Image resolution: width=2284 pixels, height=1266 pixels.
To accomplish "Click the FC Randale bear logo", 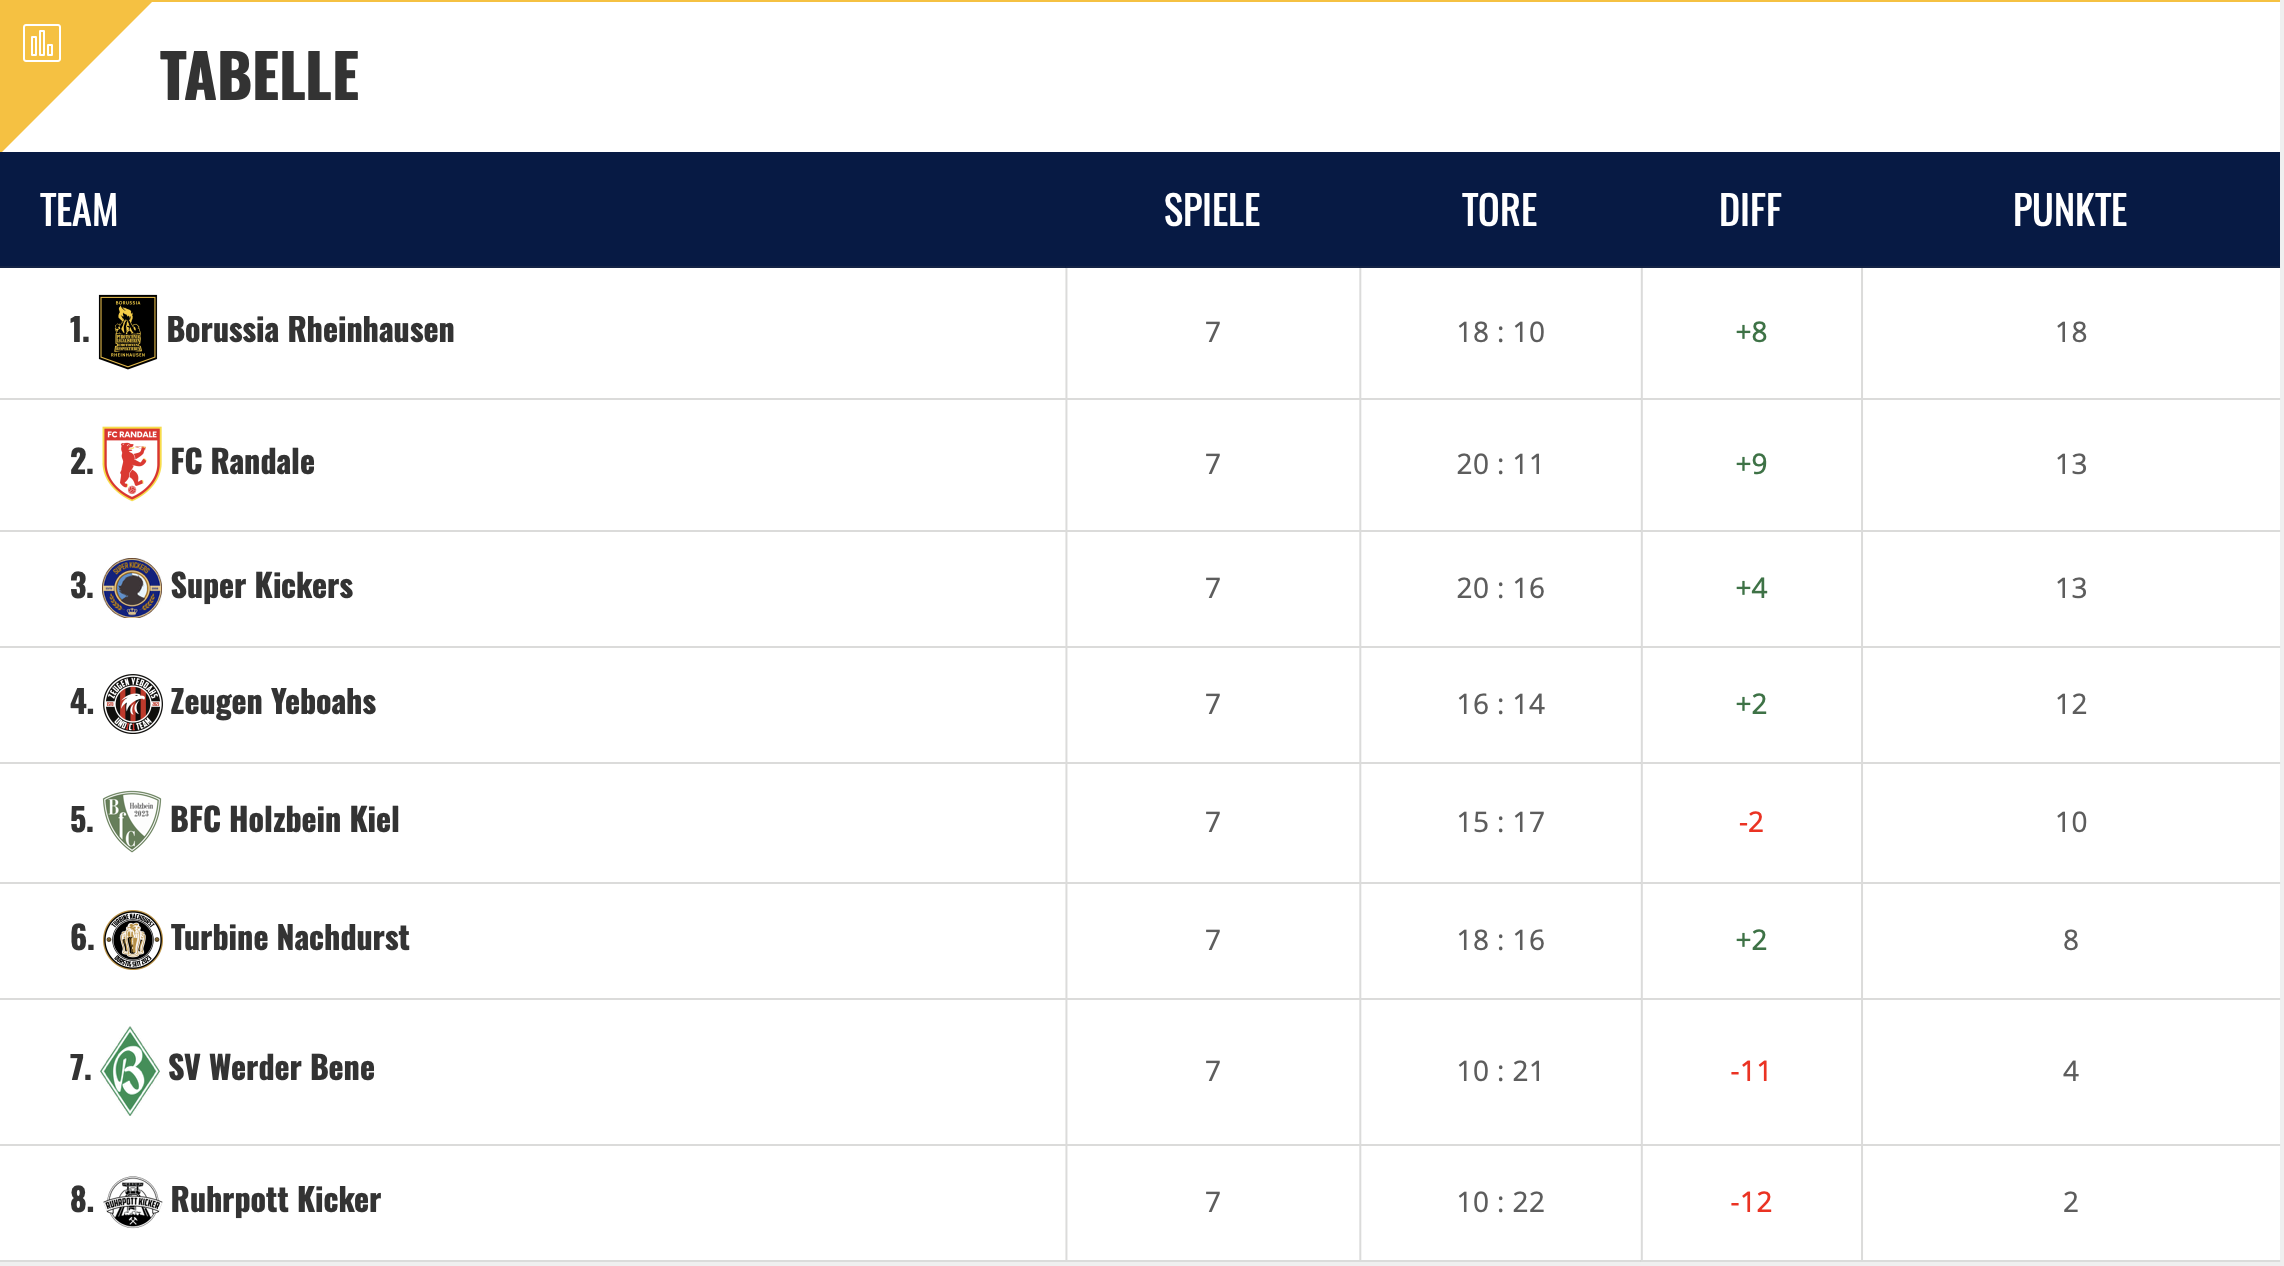I will pyautogui.click(x=132, y=463).
